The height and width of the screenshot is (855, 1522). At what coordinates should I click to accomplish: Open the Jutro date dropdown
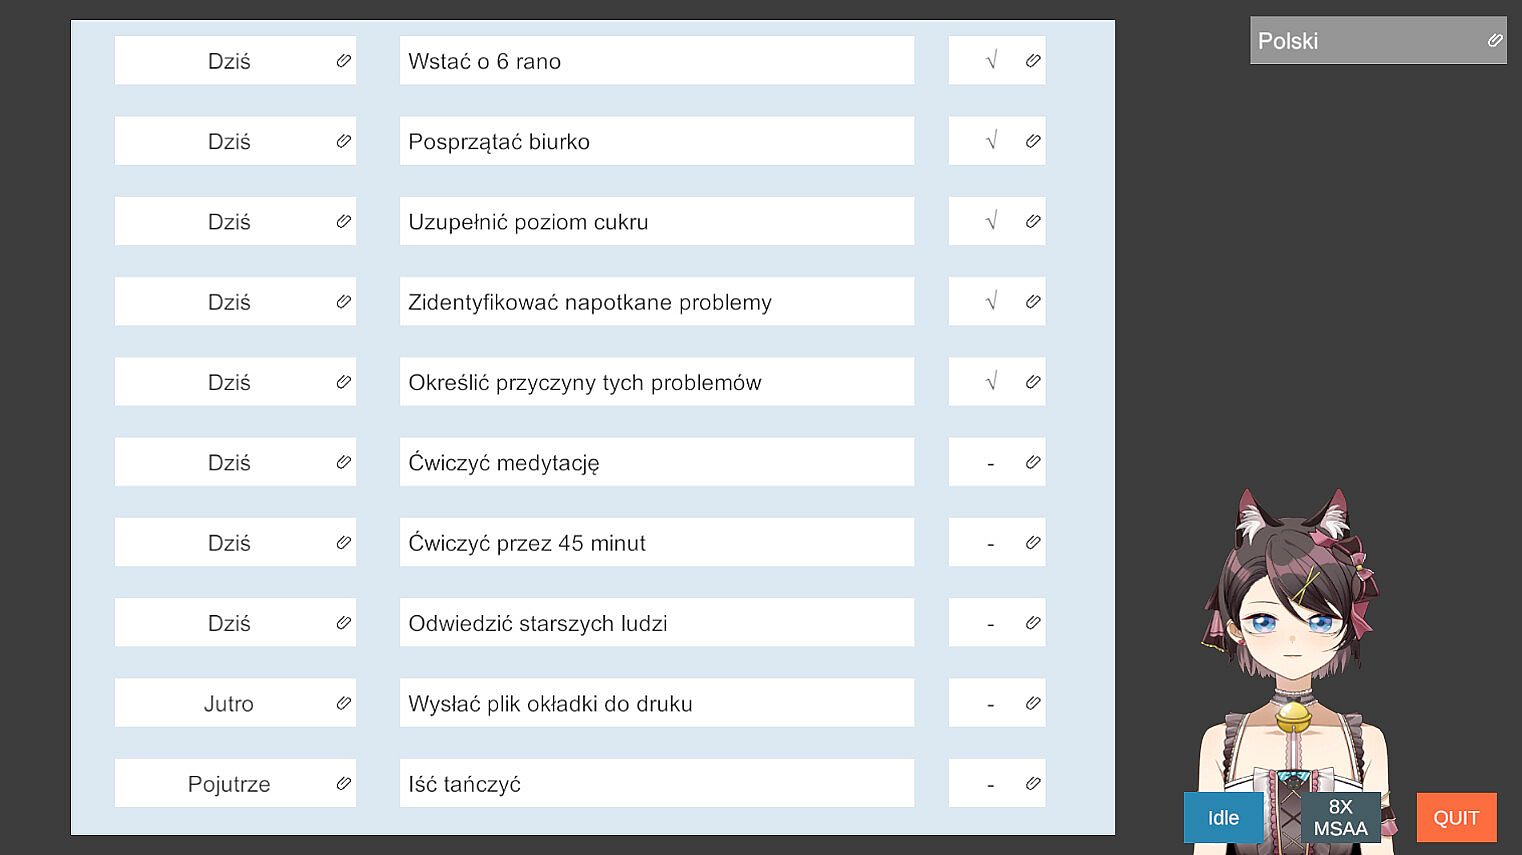[229, 703]
